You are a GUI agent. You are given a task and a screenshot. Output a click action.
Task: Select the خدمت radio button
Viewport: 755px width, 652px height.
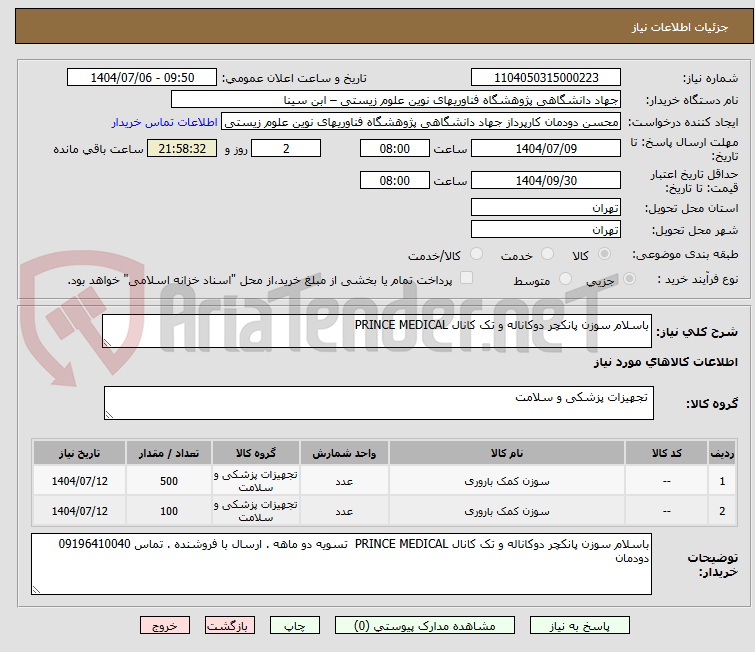tap(547, 253)
